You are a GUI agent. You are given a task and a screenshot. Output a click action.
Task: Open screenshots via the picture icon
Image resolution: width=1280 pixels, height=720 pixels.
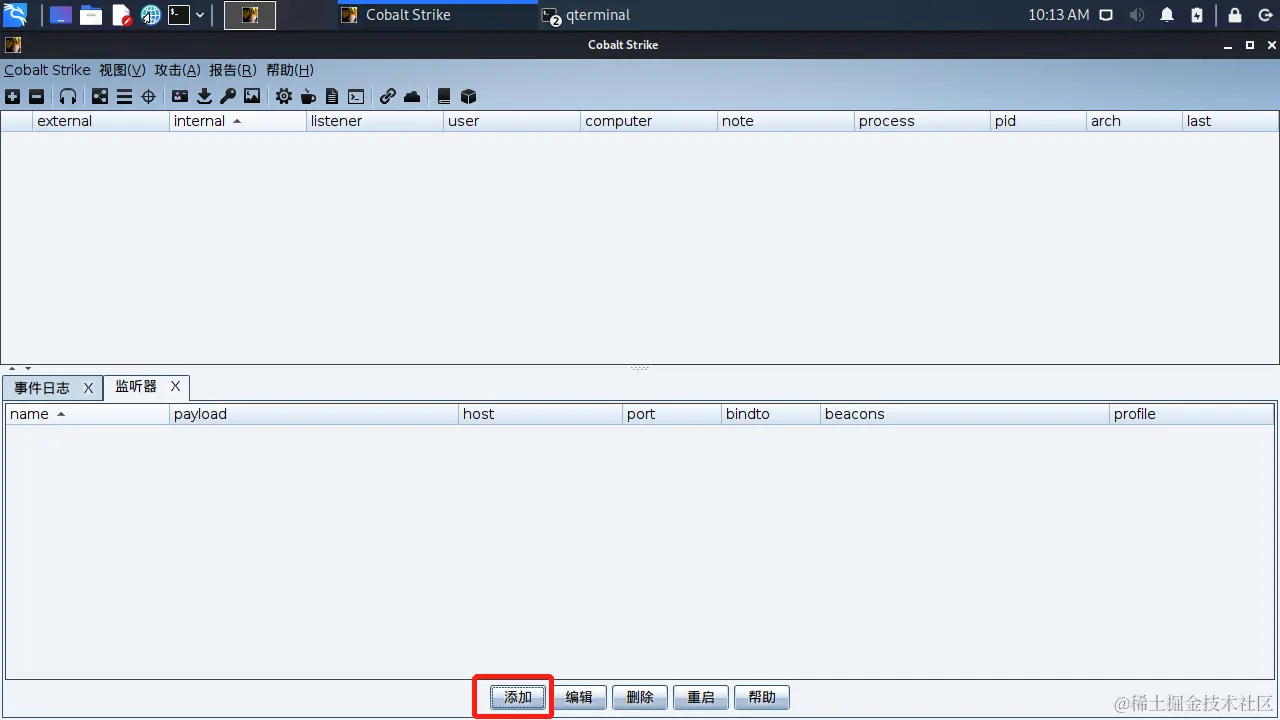252,97
